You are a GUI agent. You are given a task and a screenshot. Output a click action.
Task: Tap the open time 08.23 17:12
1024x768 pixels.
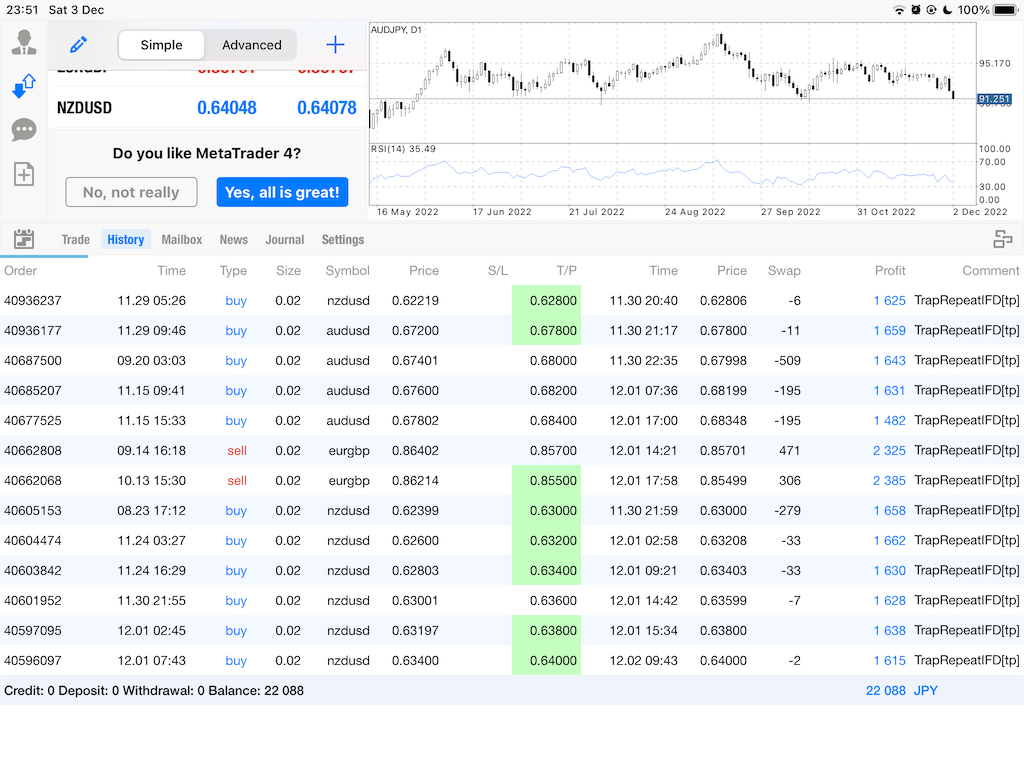pos(152,511)
